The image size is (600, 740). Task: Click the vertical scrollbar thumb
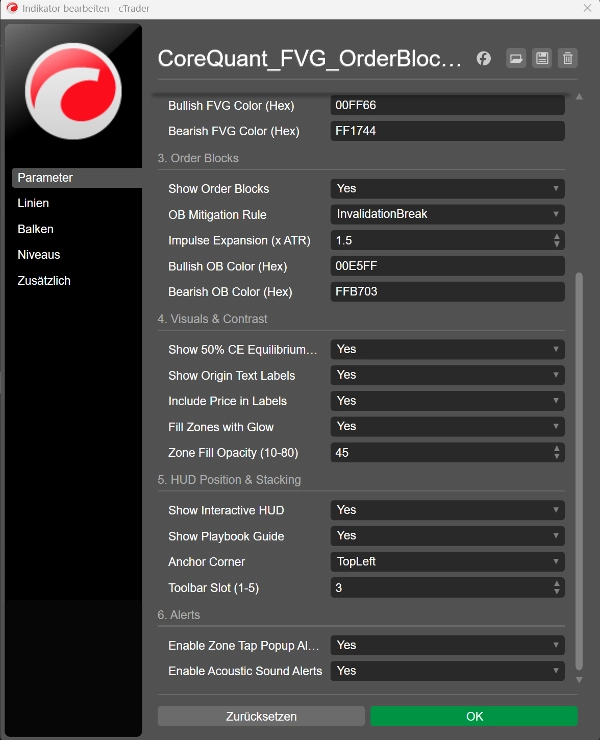pyautogui.click(x=579, y=471)
